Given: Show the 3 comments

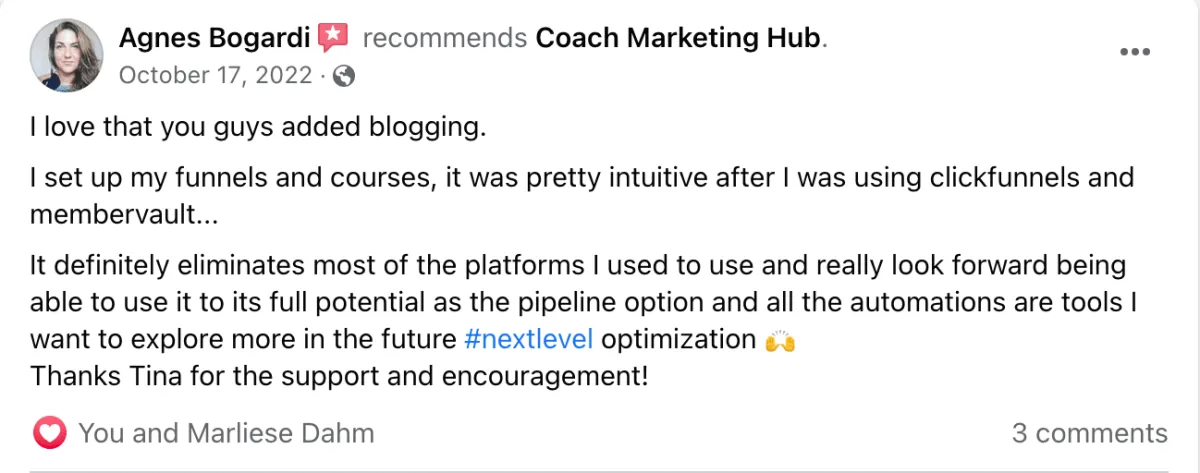Looking at the screenshot, I should click(x=1089, y=433).
